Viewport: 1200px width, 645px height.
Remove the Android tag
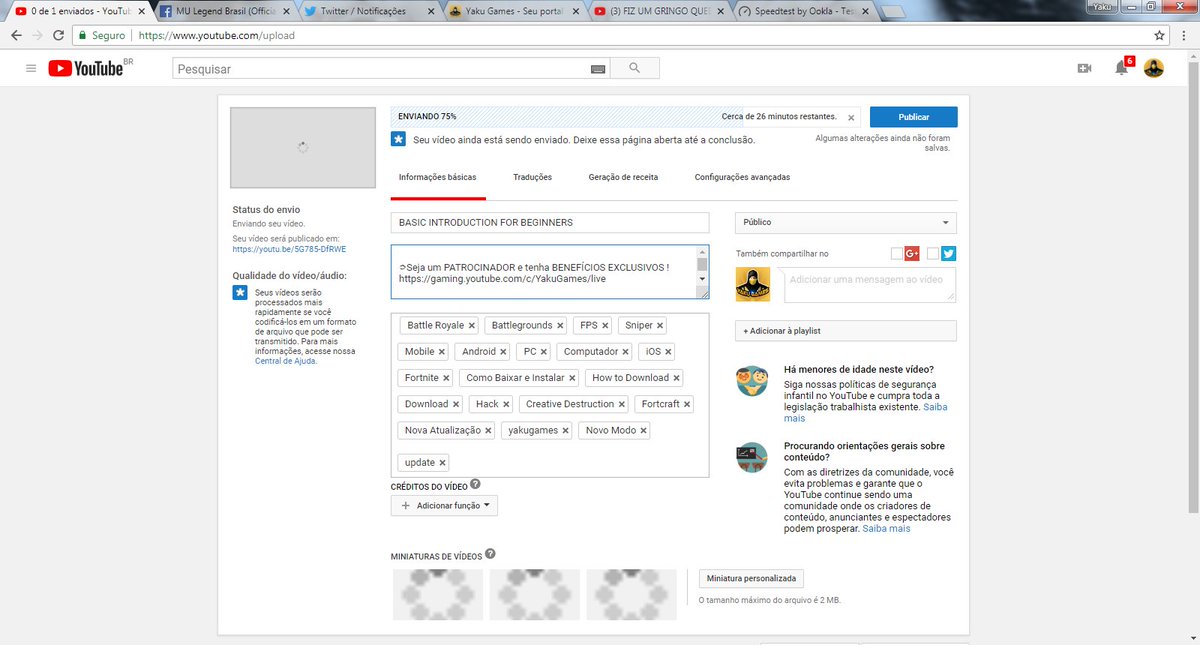click(503, 352)
